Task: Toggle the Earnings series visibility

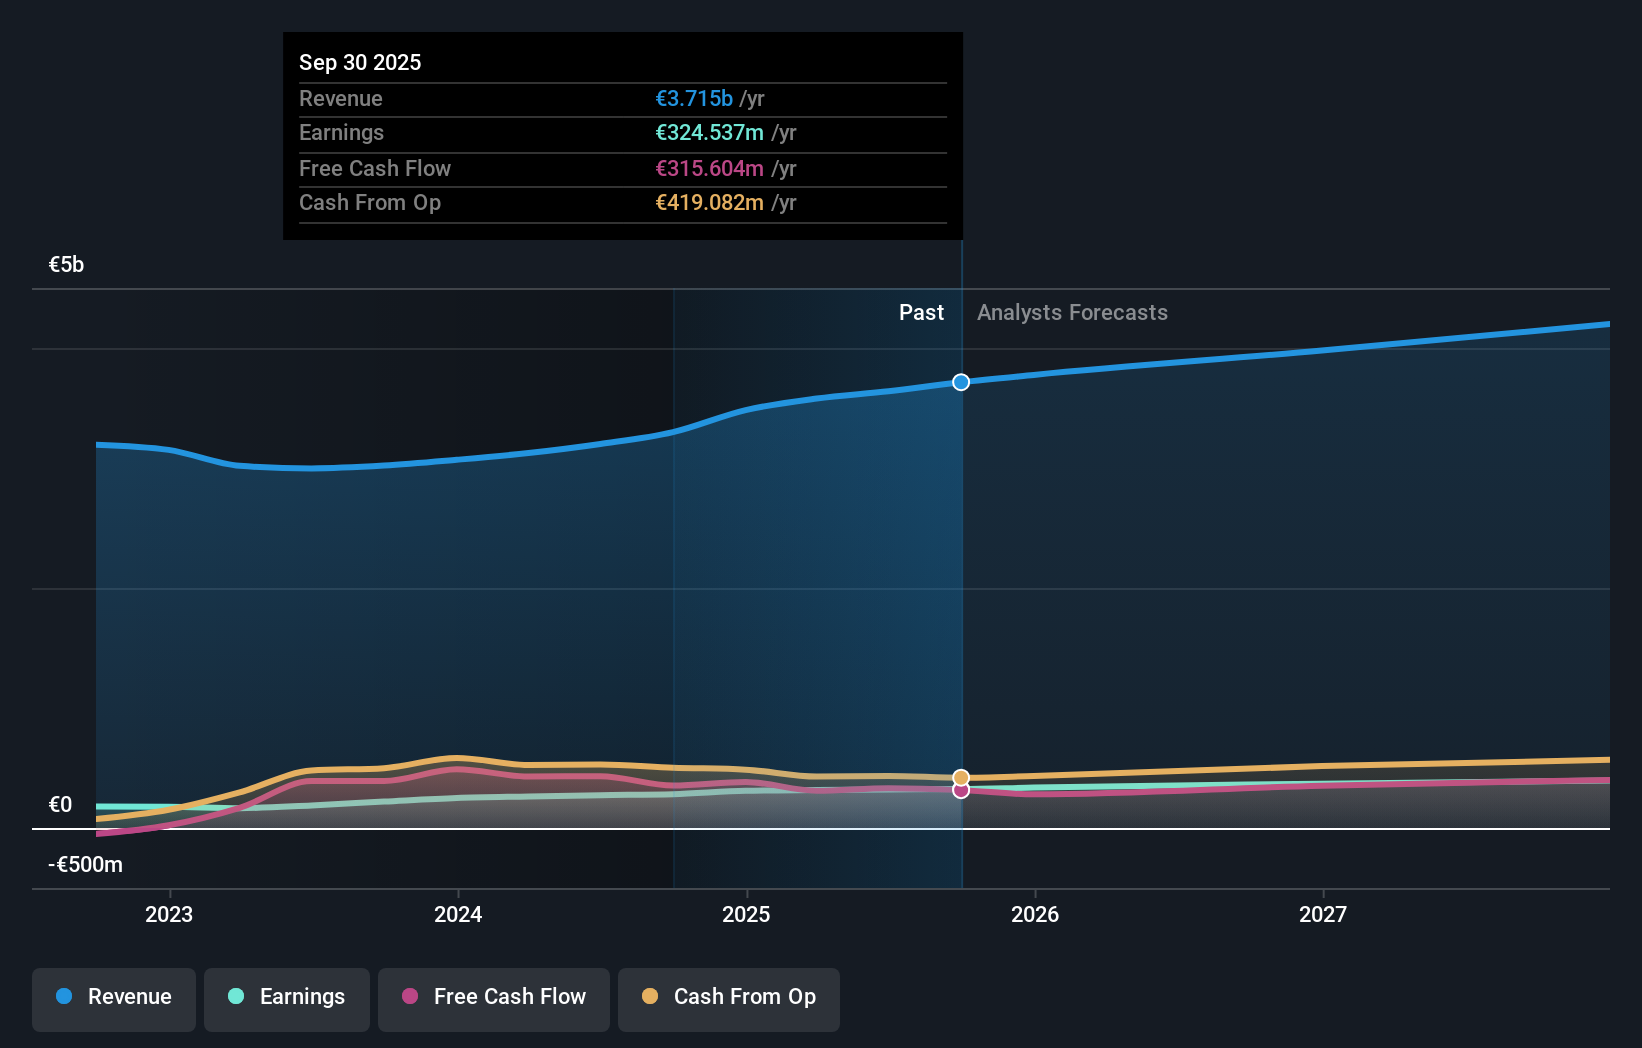Action: pos(286,999)
